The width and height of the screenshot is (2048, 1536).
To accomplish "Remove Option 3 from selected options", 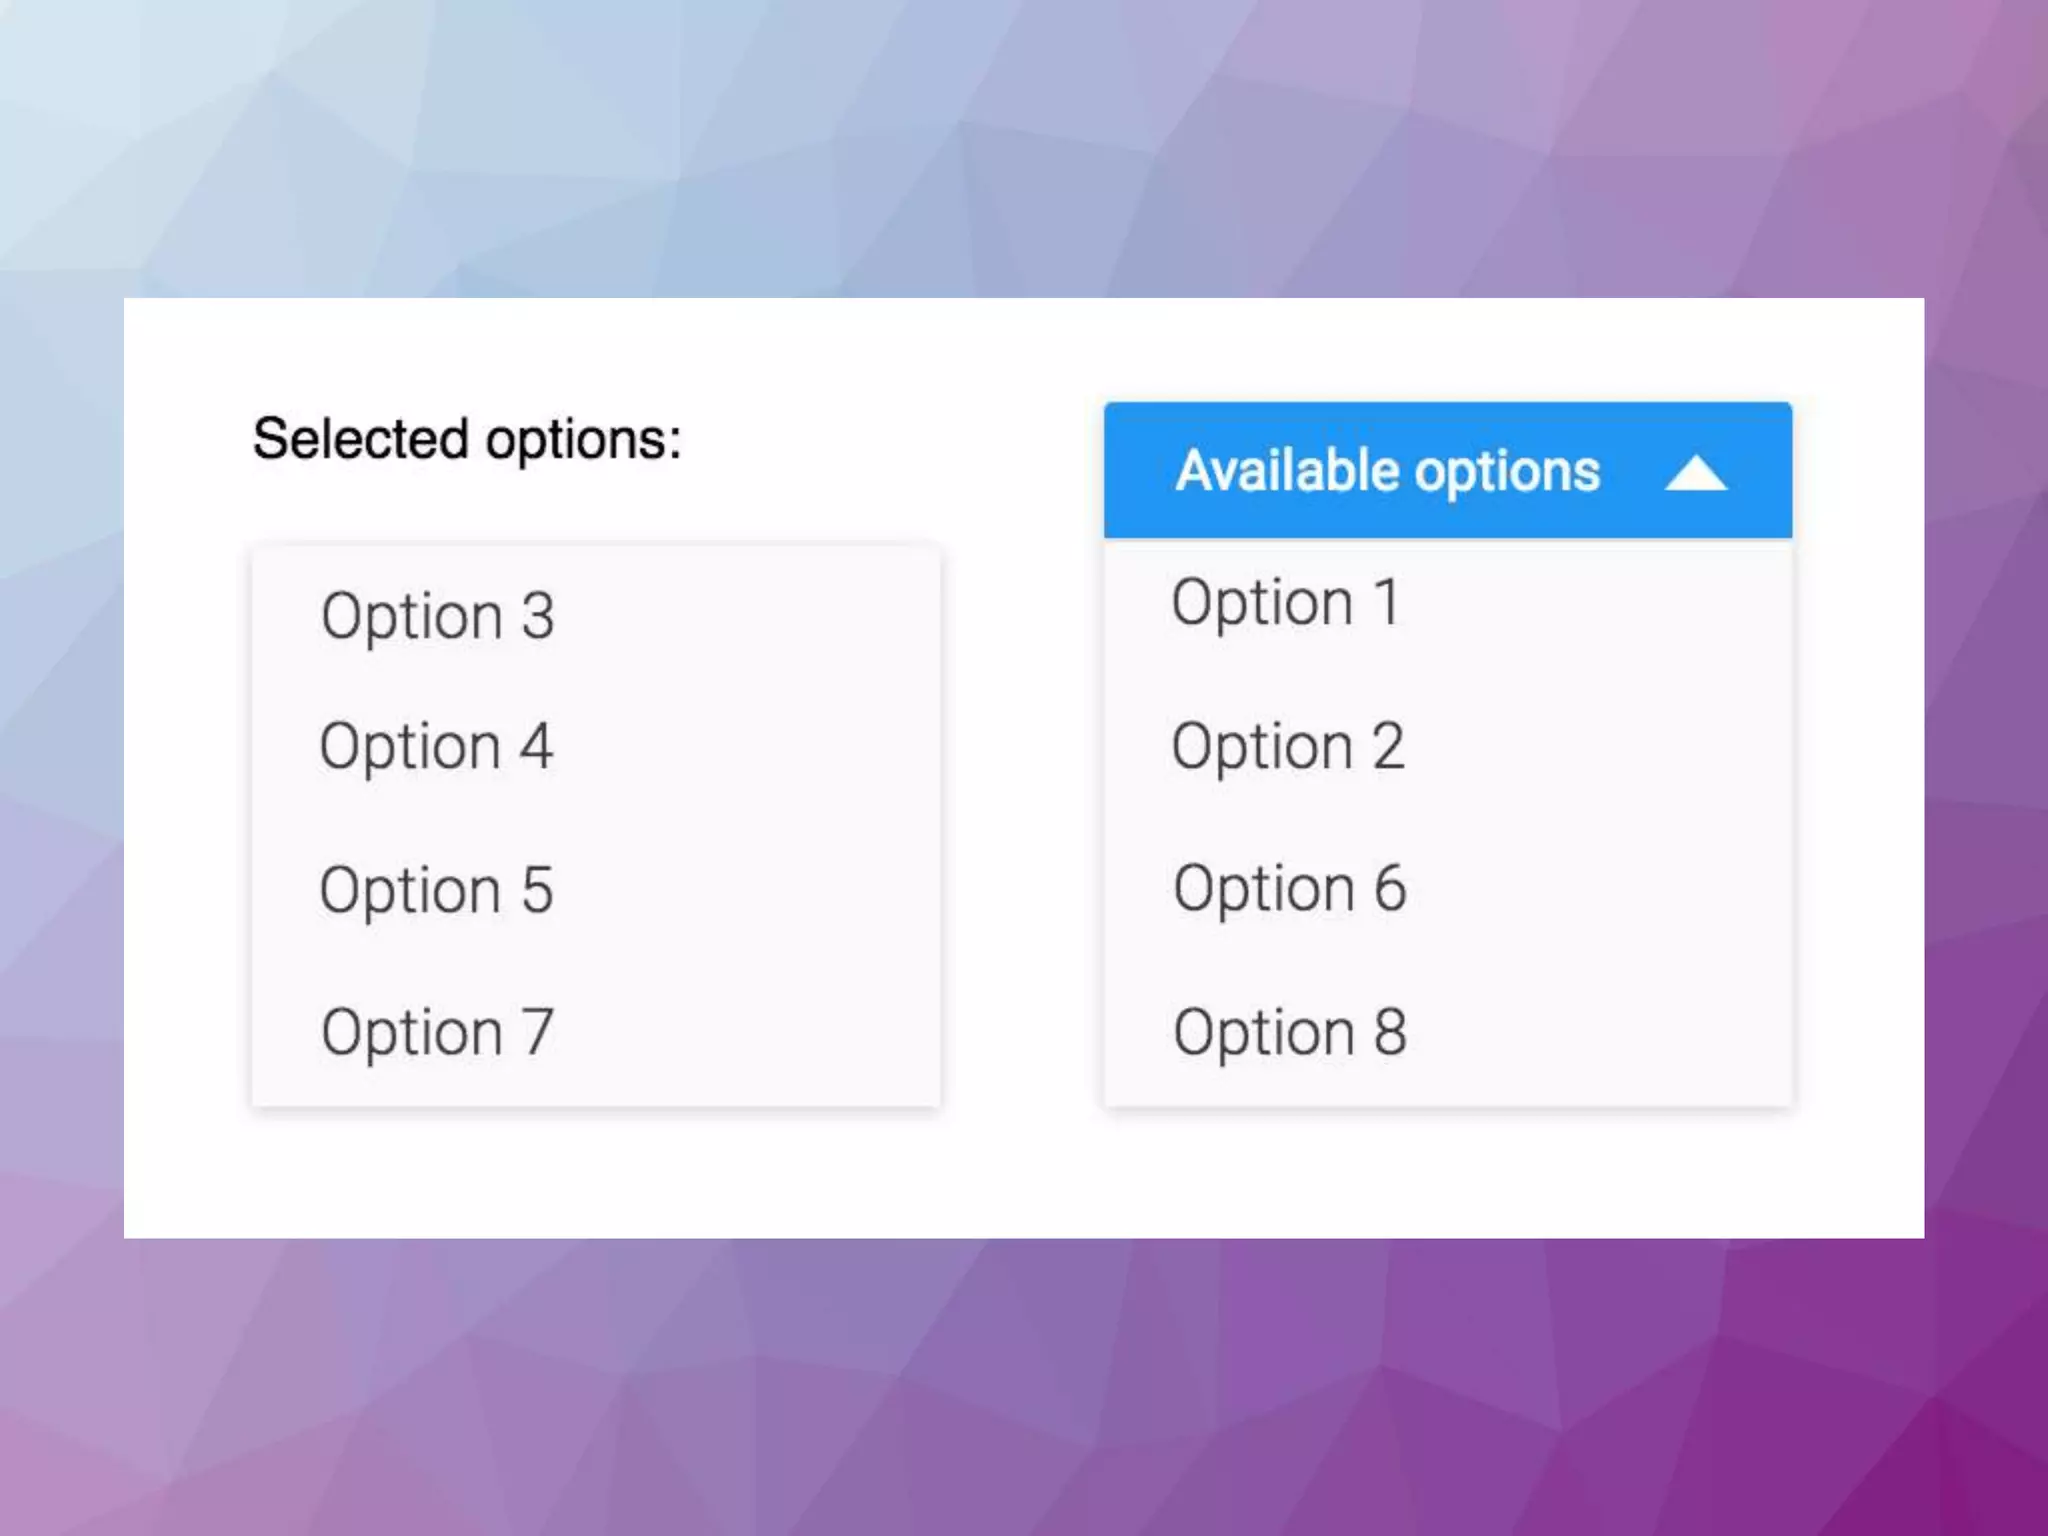I will pyautogui.click(x=438, y=616).
